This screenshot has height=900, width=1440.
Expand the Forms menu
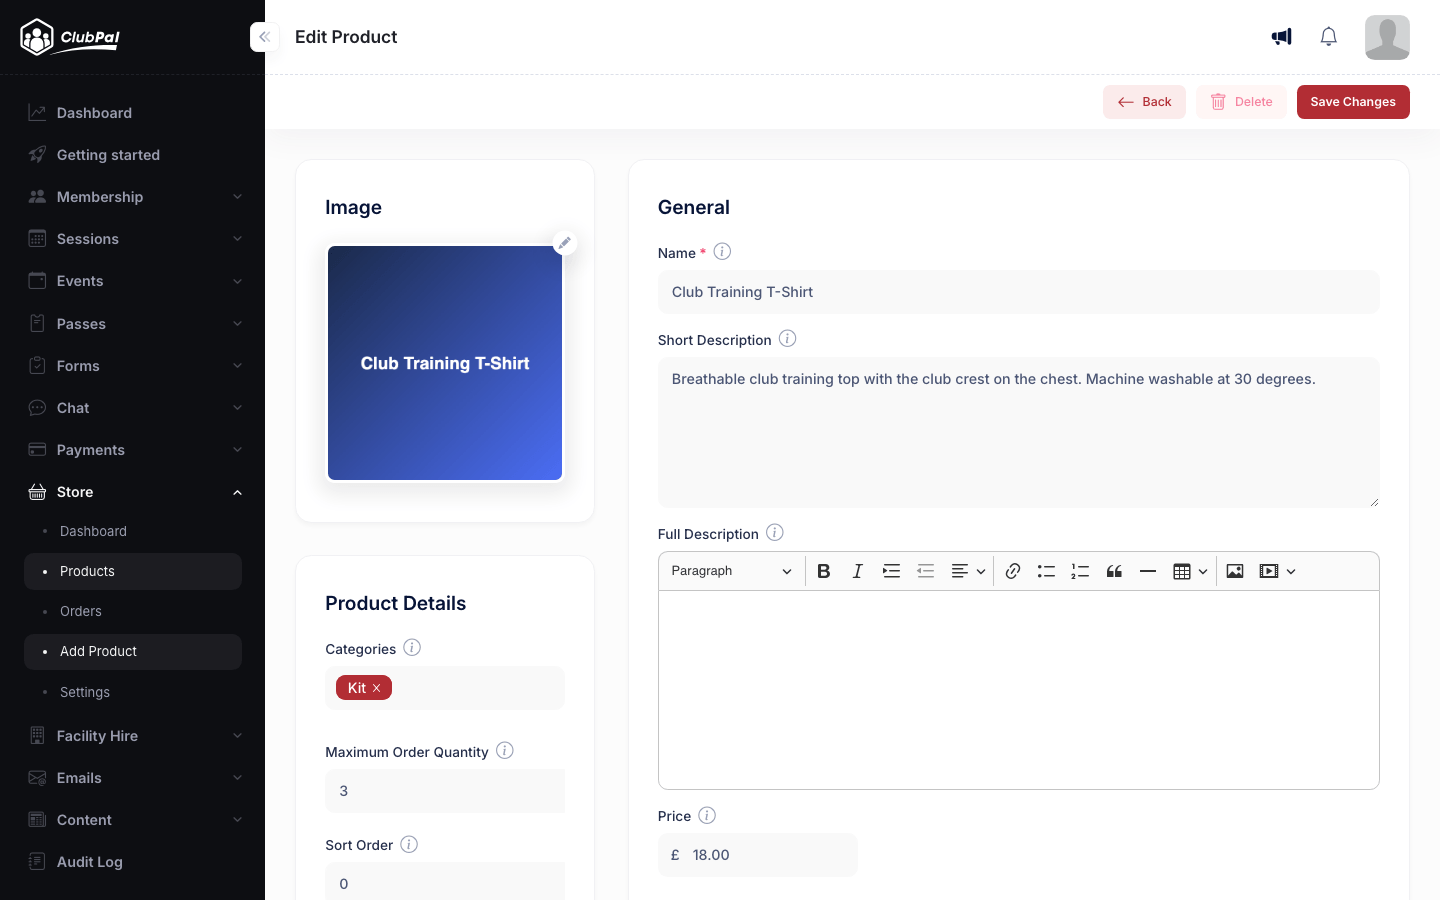point(133,366)
